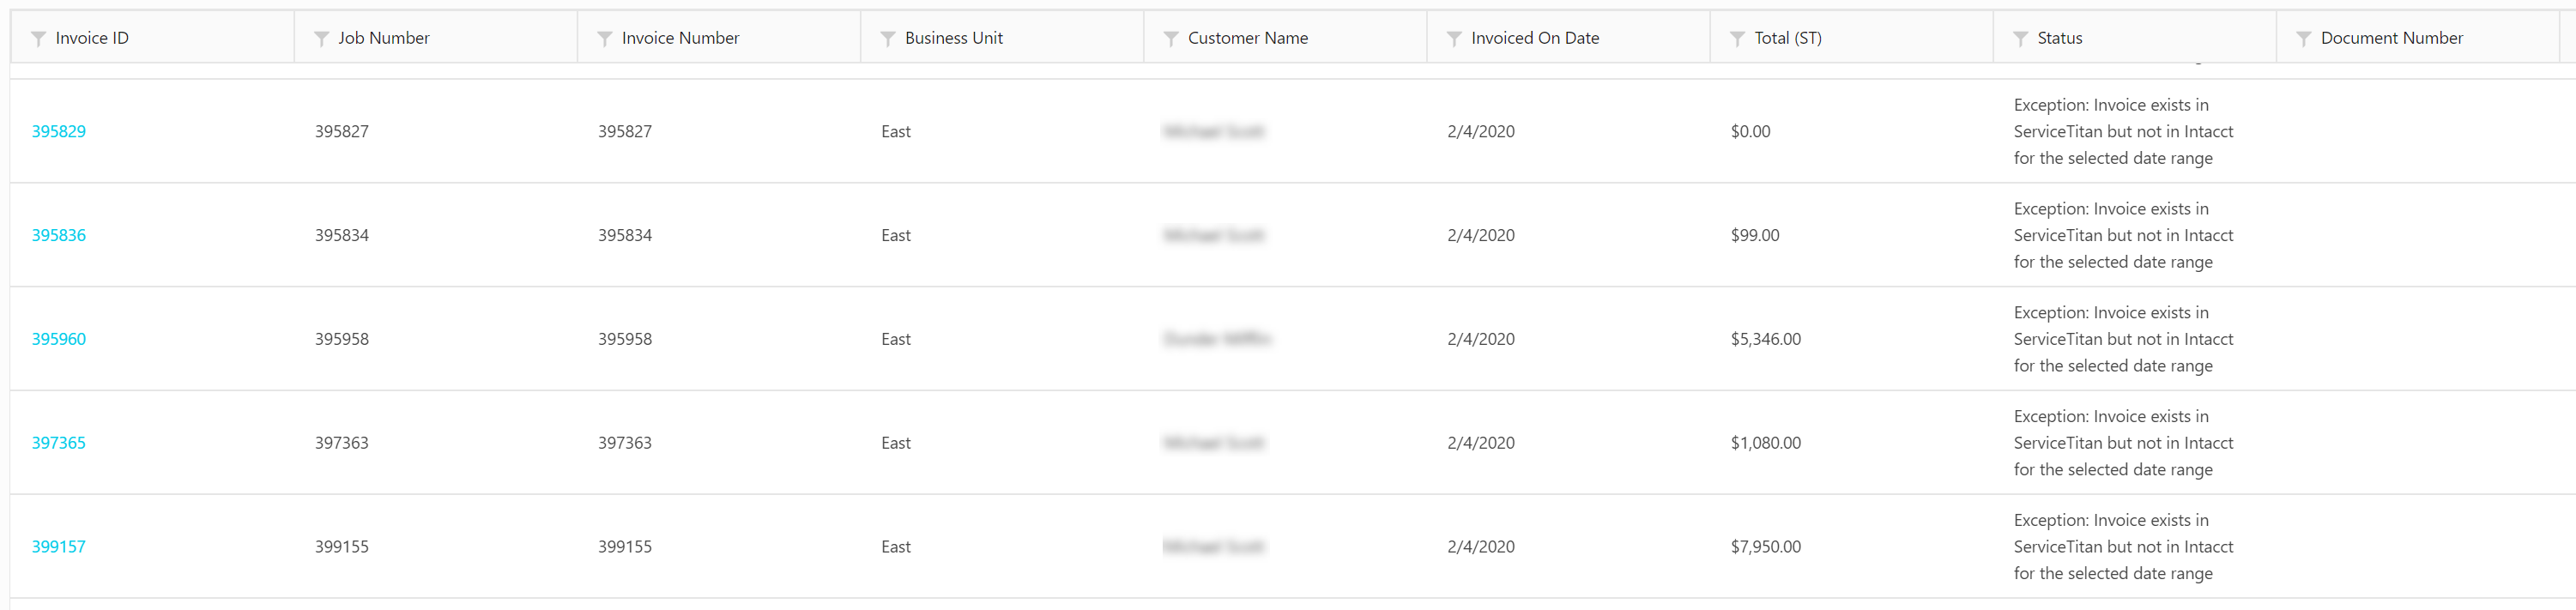Sort by the Customer Name header
The image size is (2576, 610).
pos(1248,38)
